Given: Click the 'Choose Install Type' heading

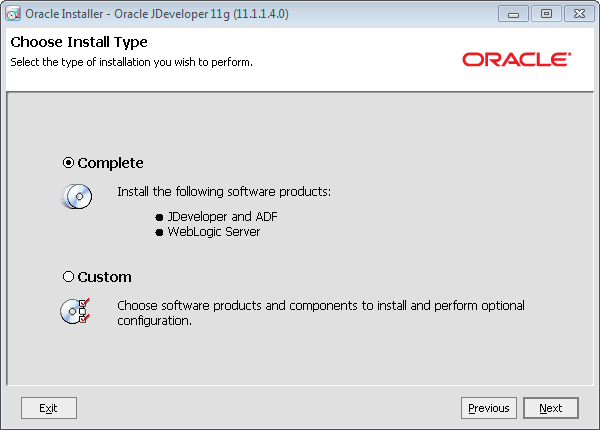Looking at the screenshot, I should 79,42.
